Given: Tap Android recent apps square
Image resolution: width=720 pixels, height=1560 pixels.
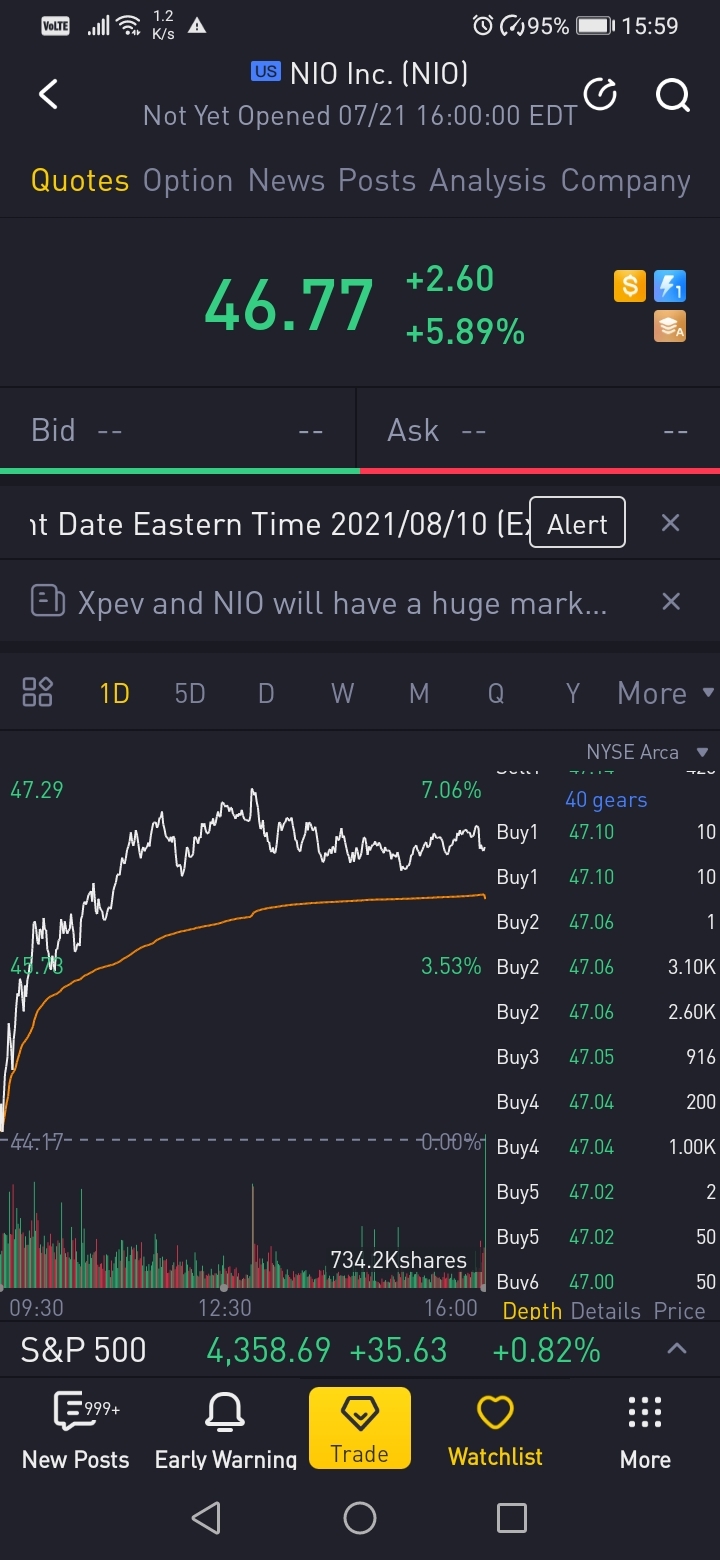Looking at the screenshot, I should coord(512,1518).
